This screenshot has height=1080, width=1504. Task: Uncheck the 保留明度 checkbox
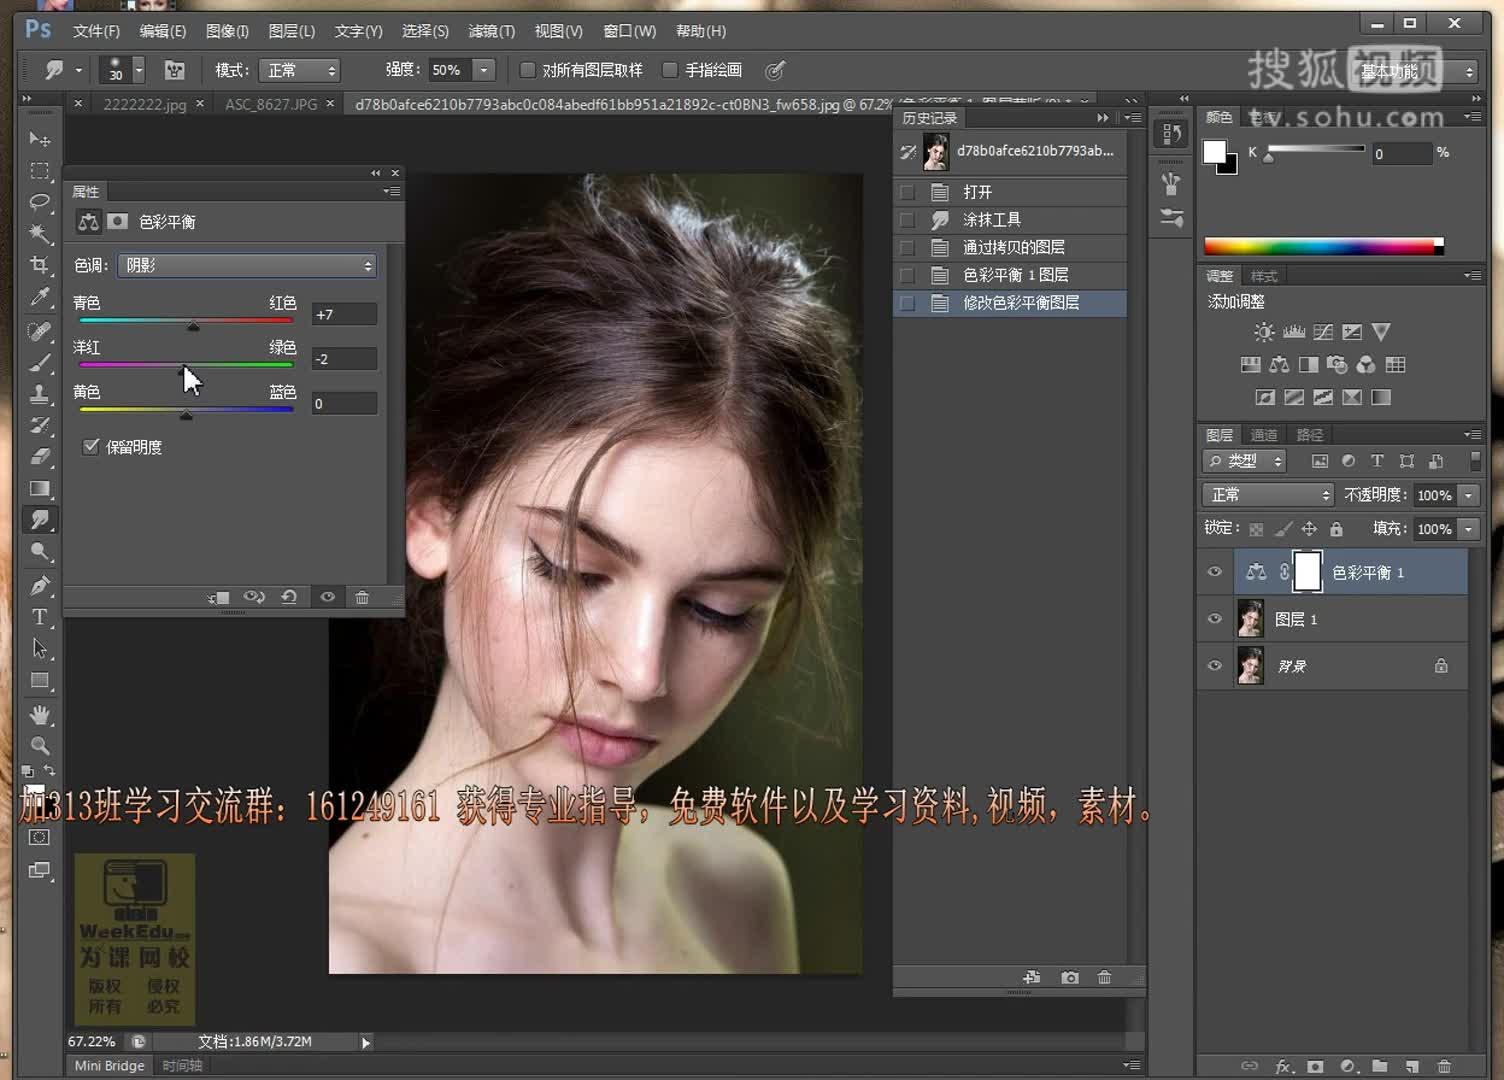[91, 447]
